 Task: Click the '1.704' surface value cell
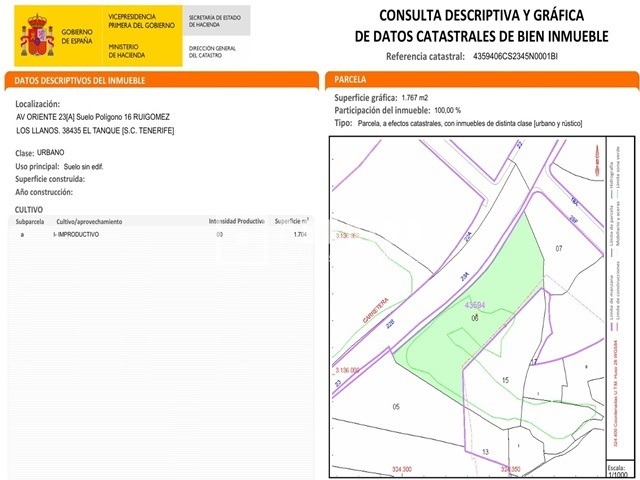(300, 234)
